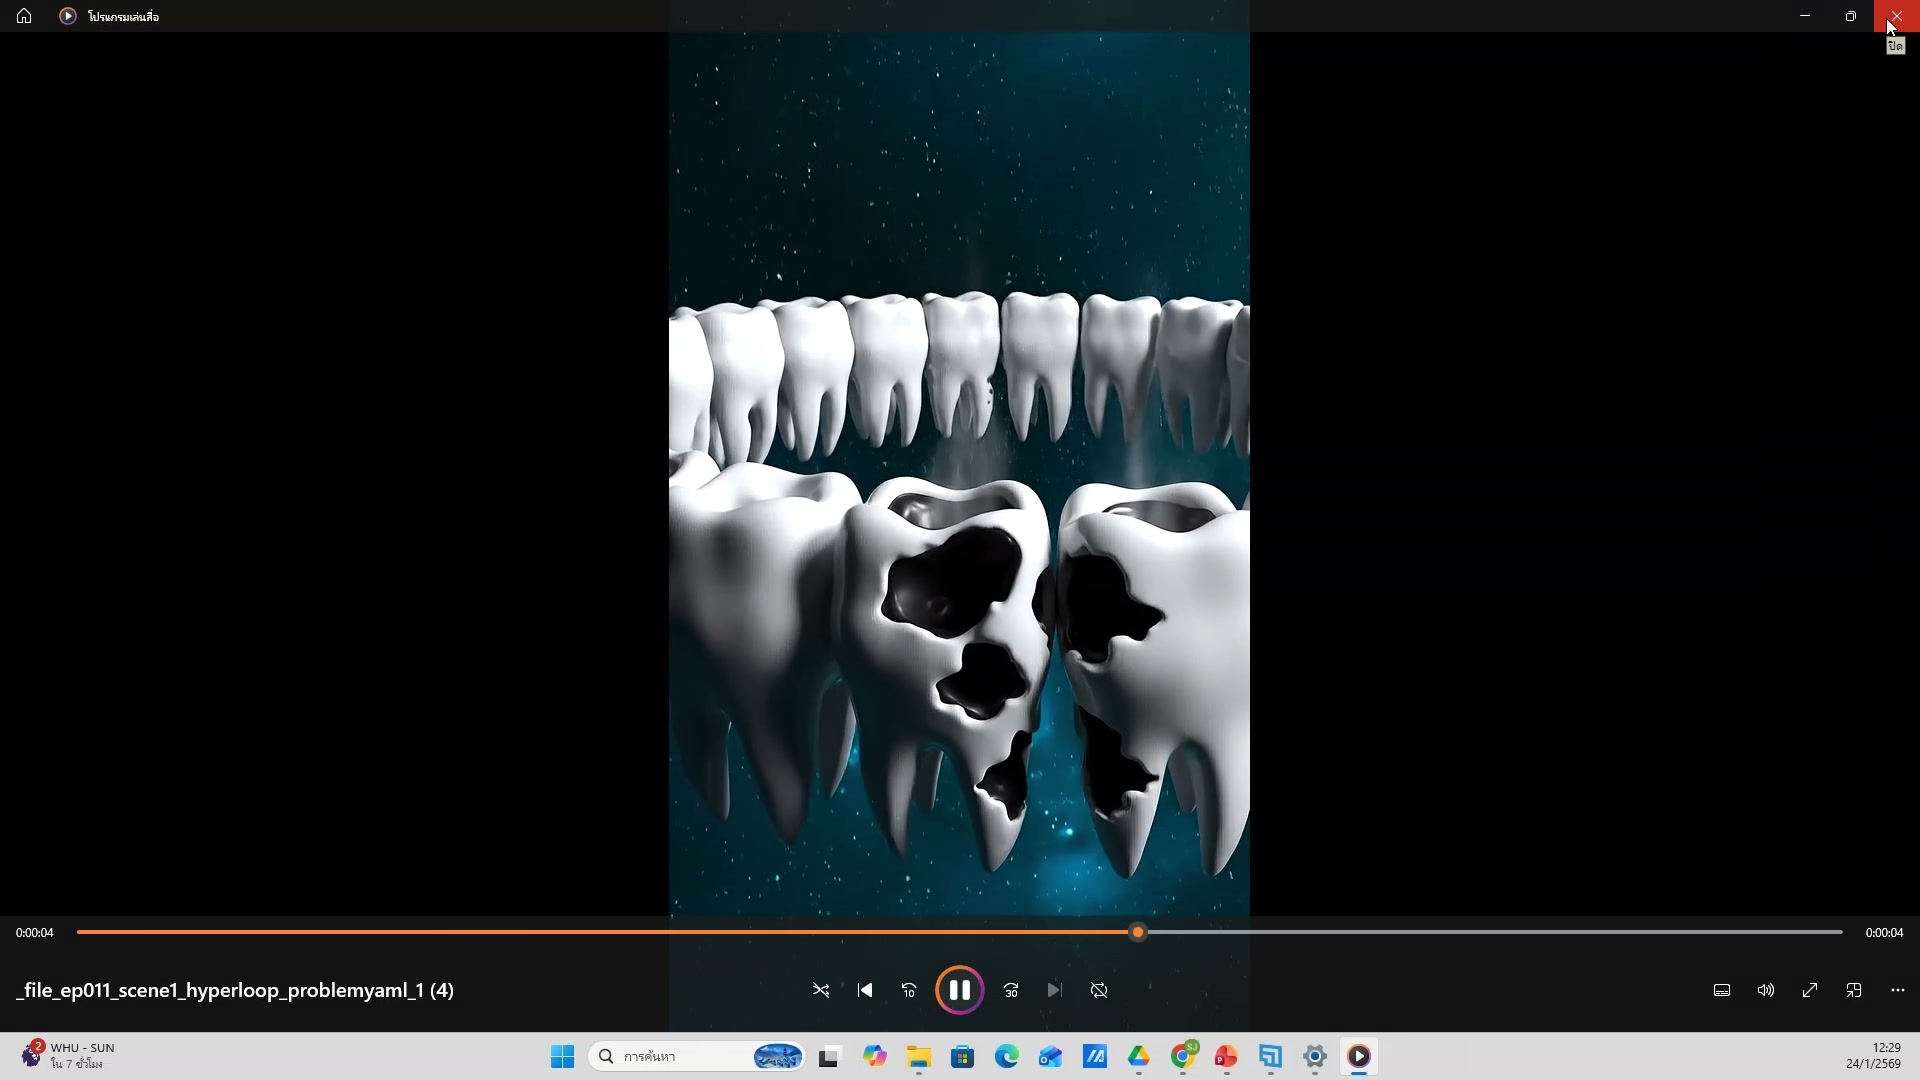
Task: Toggle repeat mode
Action: 1099,990
